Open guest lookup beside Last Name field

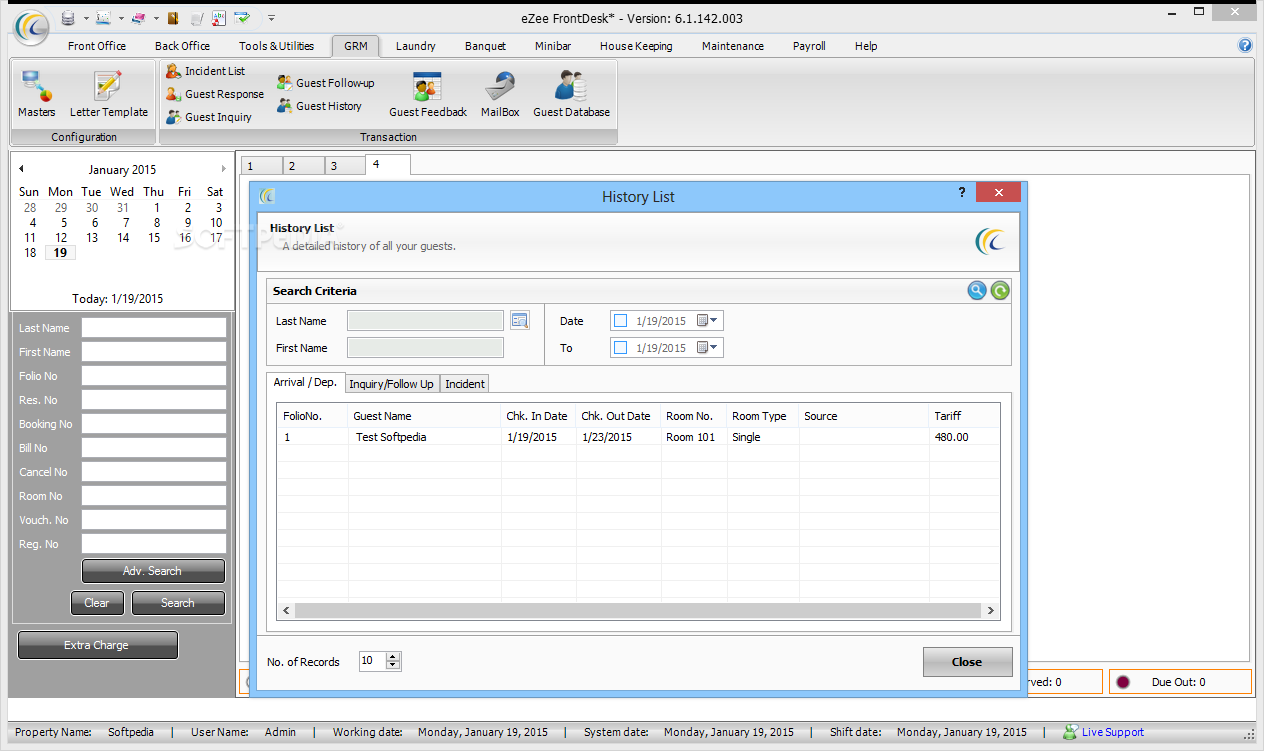click(519, 320)
